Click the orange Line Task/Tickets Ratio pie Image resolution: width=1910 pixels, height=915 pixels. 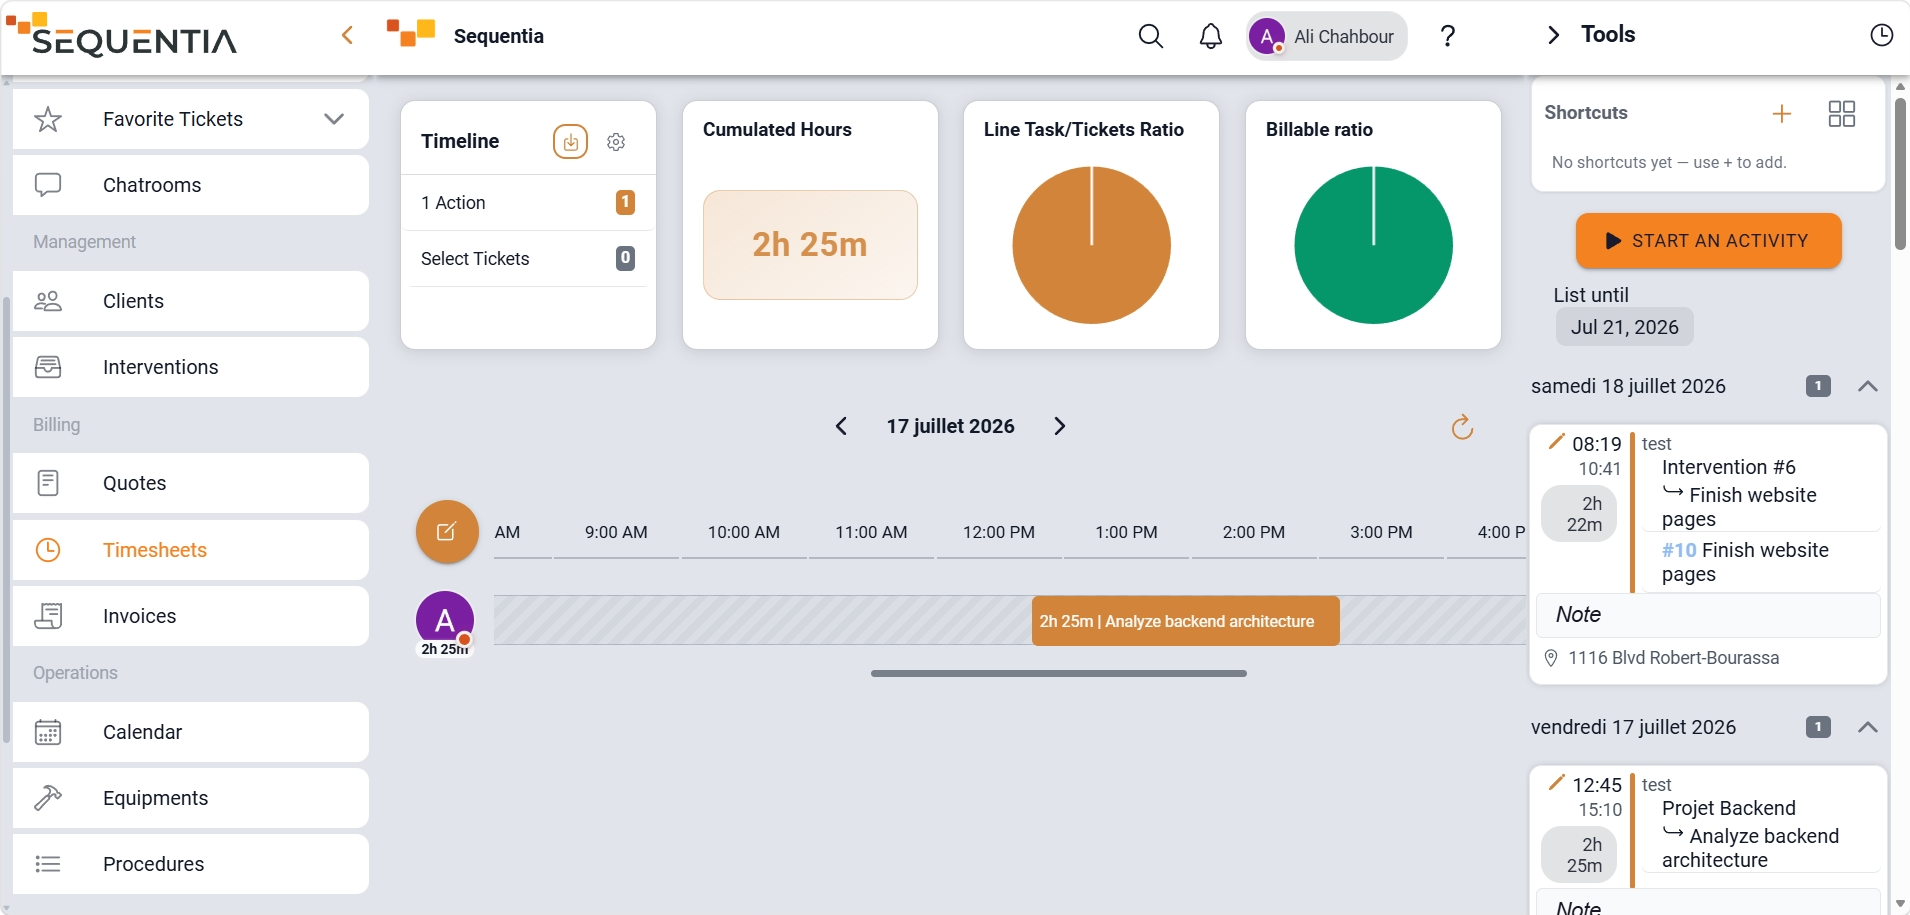click(1091, 245)
